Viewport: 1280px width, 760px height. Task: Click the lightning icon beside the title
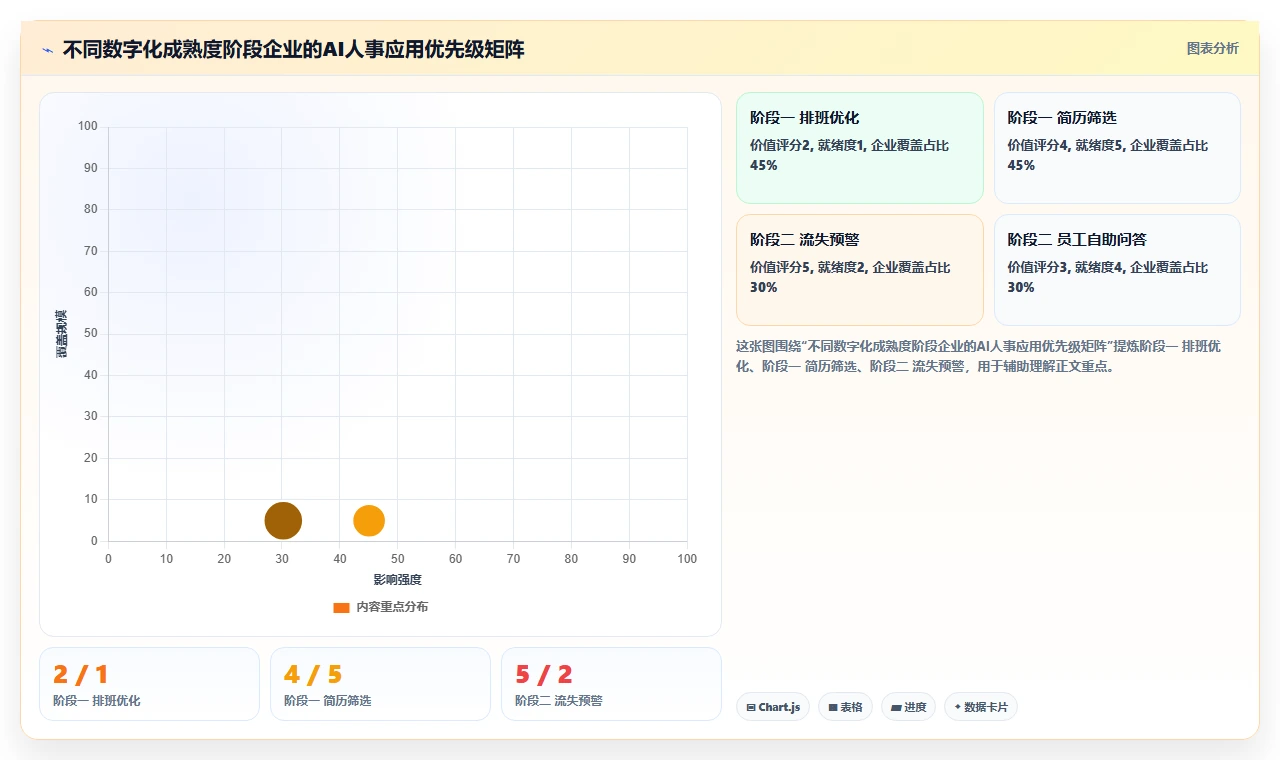[48, 50]
